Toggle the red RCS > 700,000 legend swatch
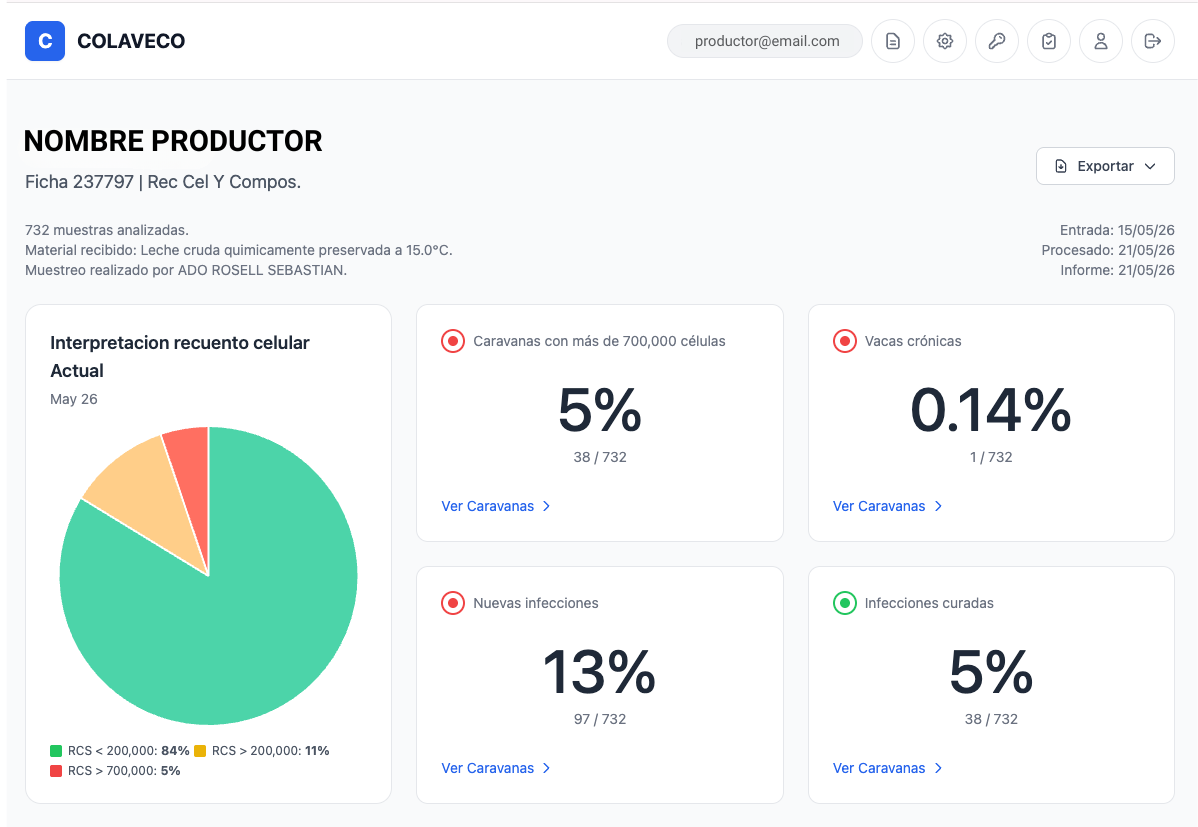Image resolution: width=1198 pixels, height=827 pixels. click(56, 770)
